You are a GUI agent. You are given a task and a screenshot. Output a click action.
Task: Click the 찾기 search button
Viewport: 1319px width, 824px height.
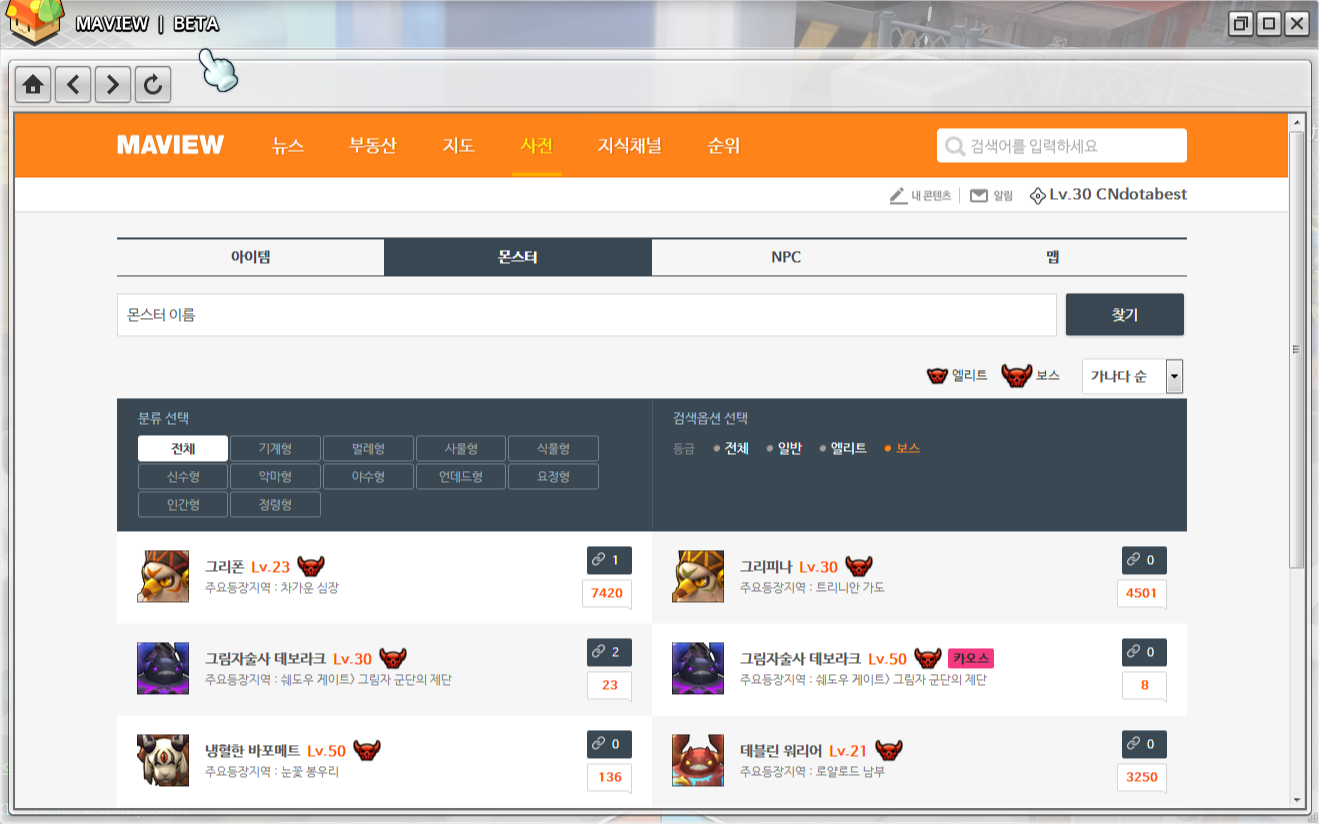coord(1124,315)
